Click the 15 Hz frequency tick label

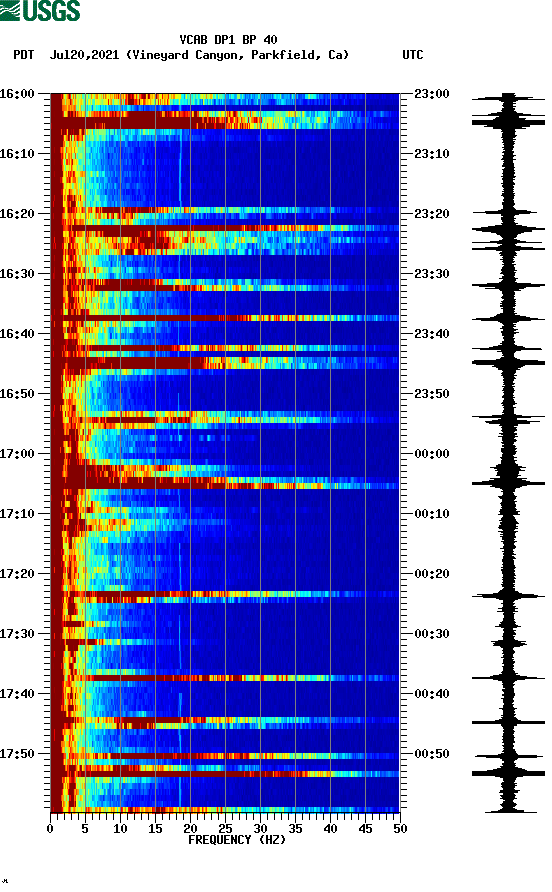click(155, 829)
